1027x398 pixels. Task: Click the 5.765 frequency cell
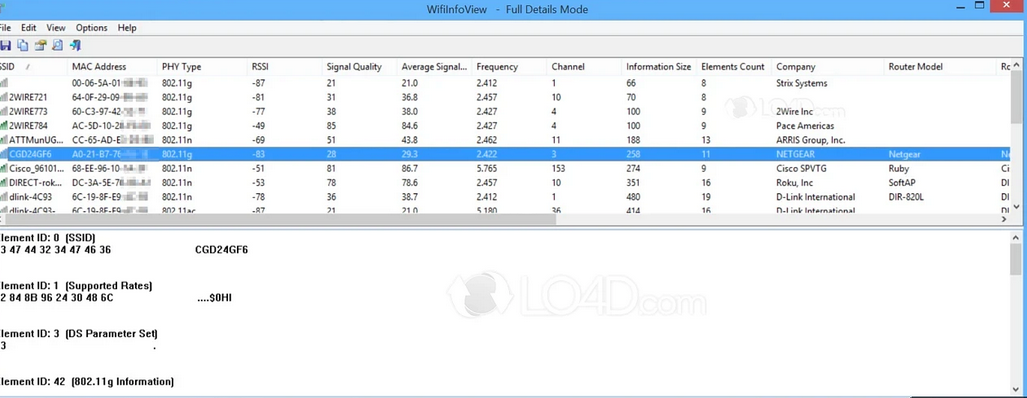click(x=488, y=168)
